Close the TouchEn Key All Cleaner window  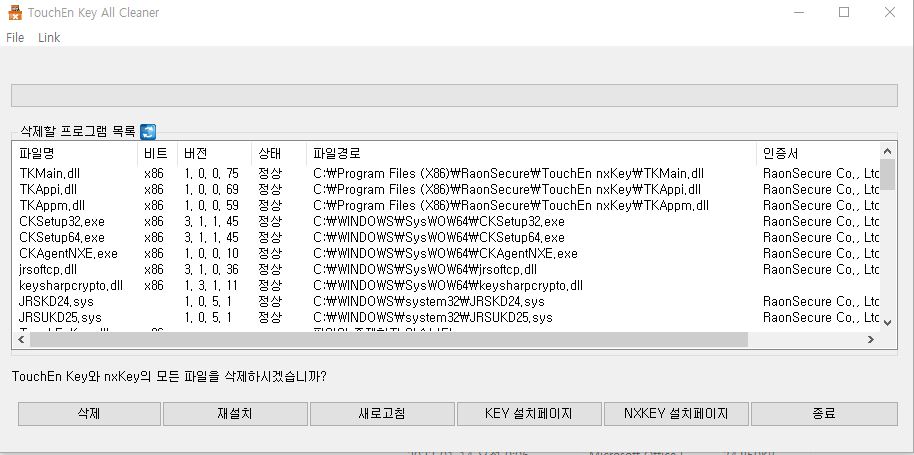[890, 12]
